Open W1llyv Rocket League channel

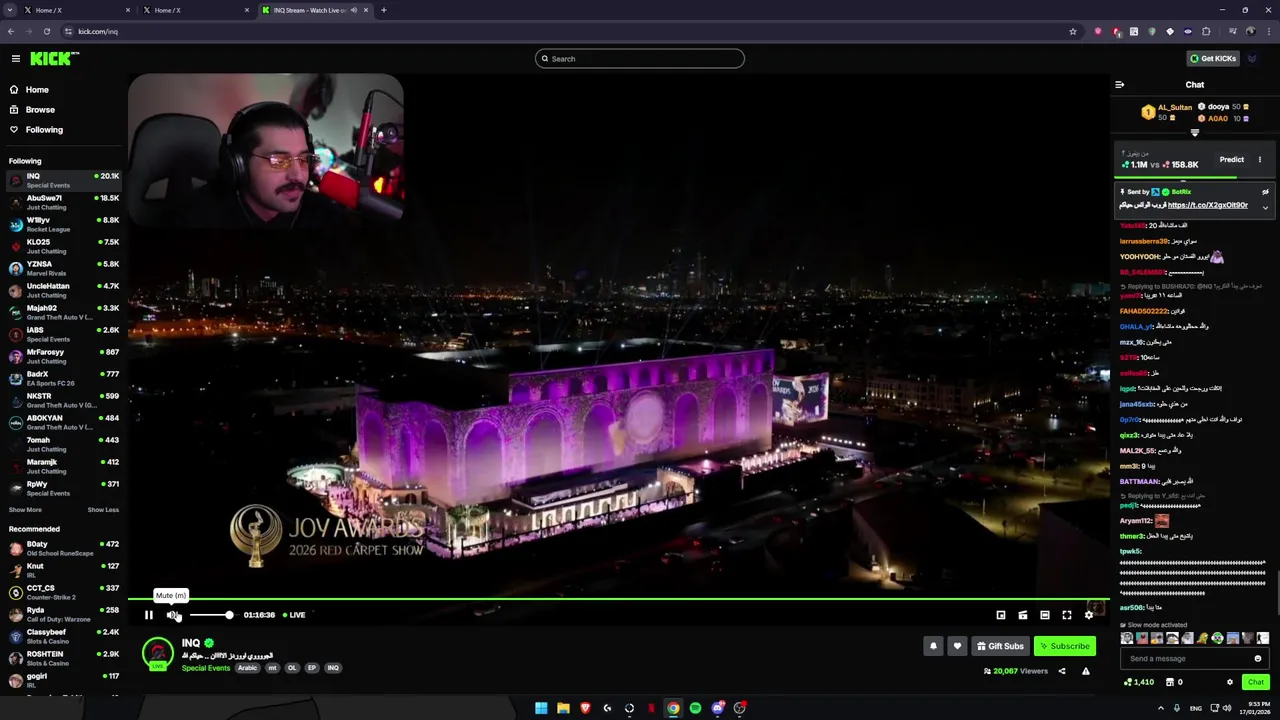[63, 224]
